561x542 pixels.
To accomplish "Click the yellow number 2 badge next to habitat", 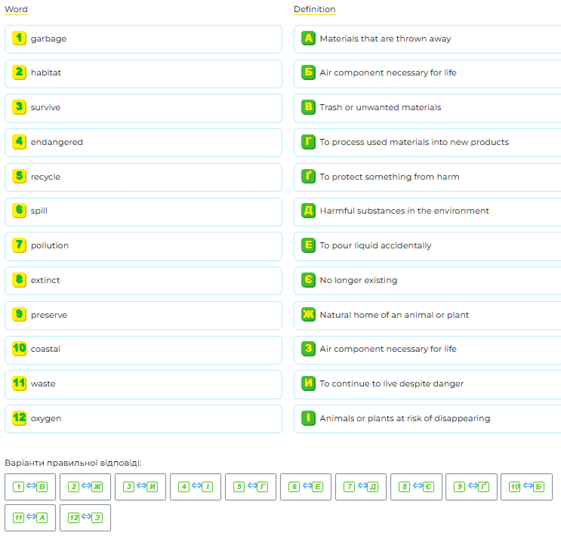I will [19, 72].
